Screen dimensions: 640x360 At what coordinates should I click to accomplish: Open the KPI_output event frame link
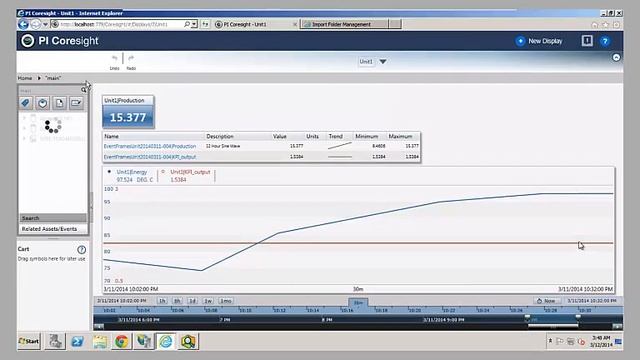click(x=150, y=157)
